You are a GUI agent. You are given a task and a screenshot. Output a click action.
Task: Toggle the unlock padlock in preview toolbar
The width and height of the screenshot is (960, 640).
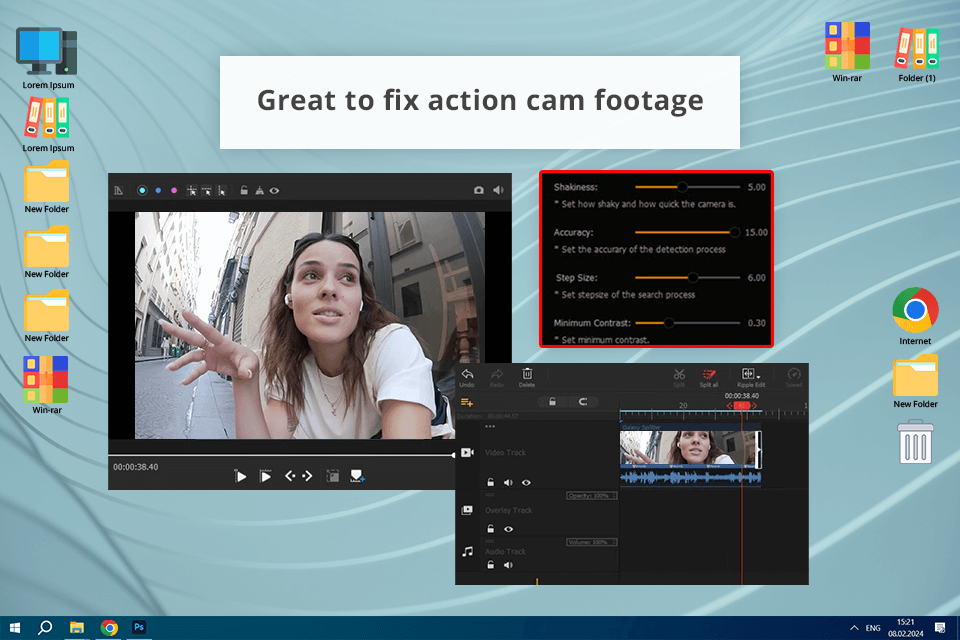[x=244, y=190]
